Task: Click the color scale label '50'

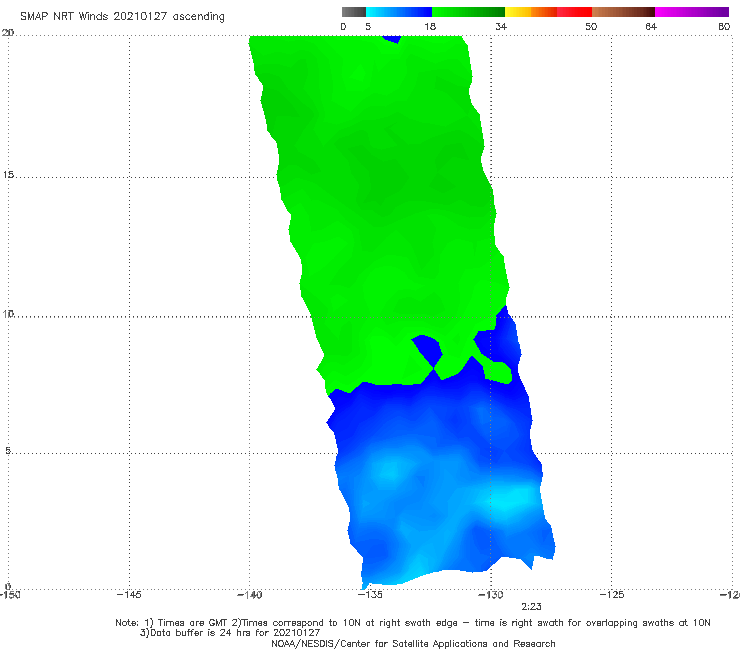Action: [x=591, y=26]
